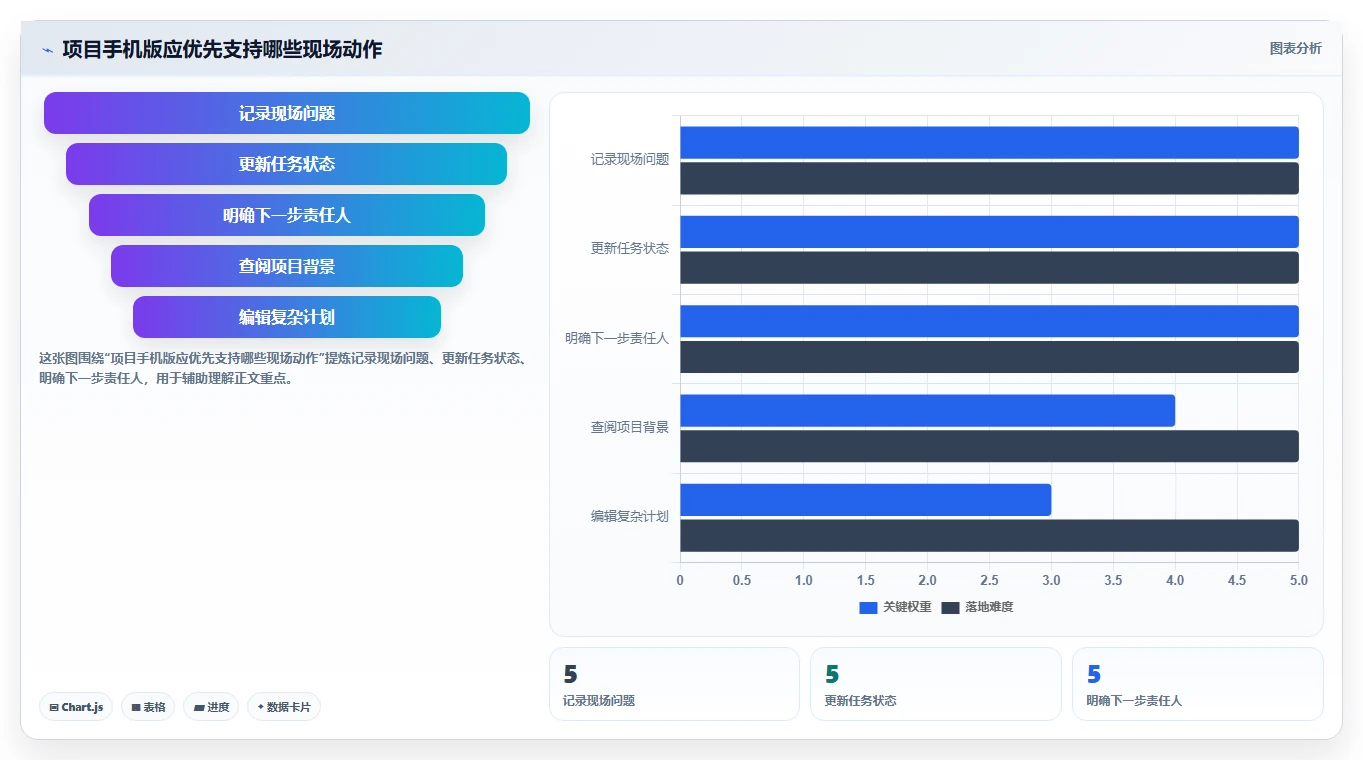Click the page title 项目手机版应优先支持哪些现场动作
The height and width of the screenshot is (760, 1363).
click(x=222, y=49)
